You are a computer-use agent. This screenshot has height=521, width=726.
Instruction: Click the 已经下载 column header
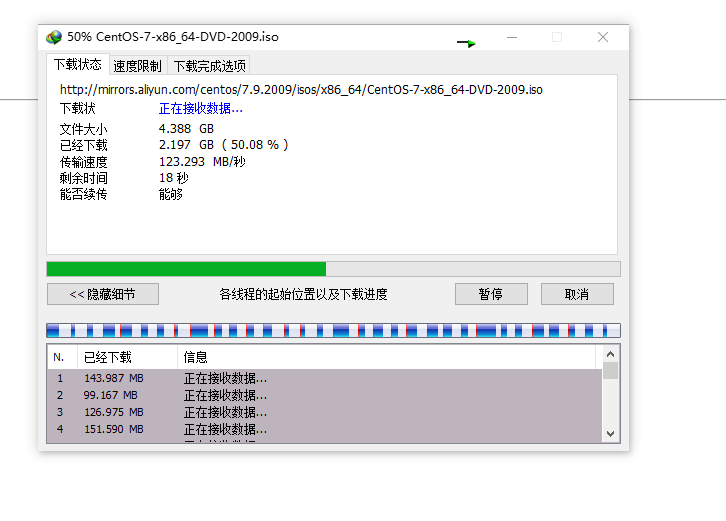[x=127, y=357]
